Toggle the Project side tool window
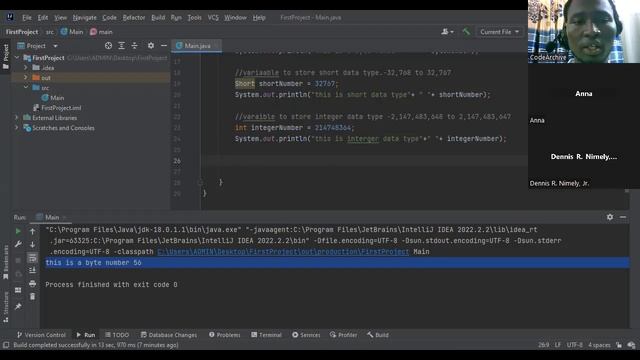Viewport: 640px width, 360px height. point(6,56)
